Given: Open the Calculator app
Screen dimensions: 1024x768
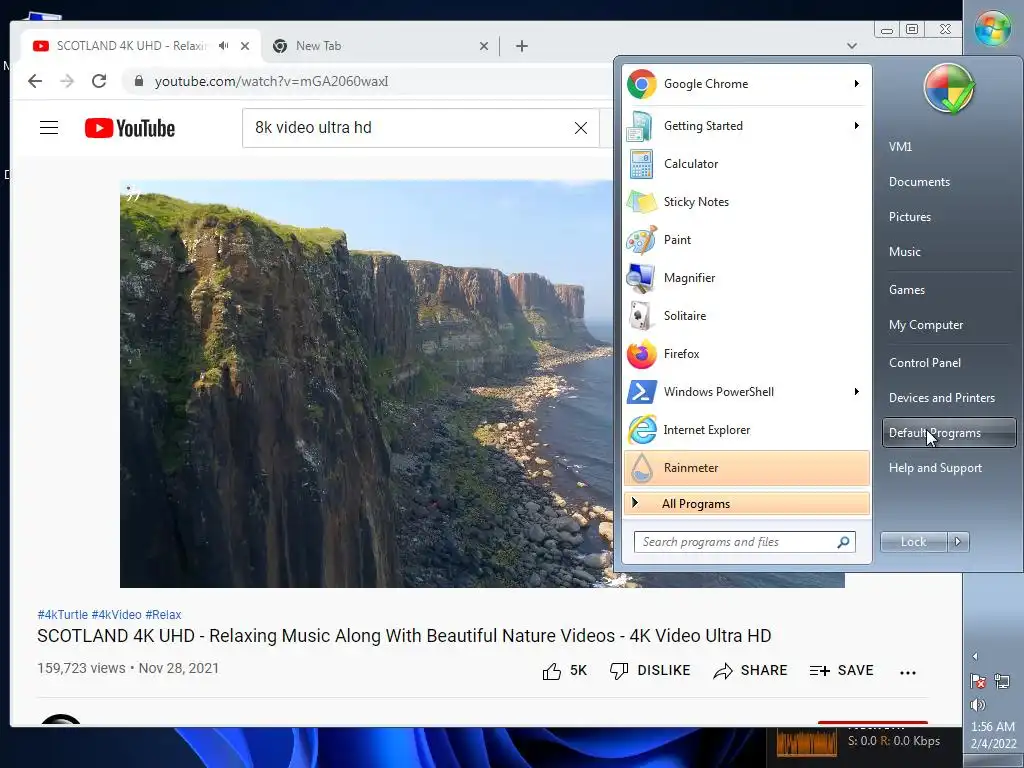Looking at the screenshot, I should click(746, 164).
